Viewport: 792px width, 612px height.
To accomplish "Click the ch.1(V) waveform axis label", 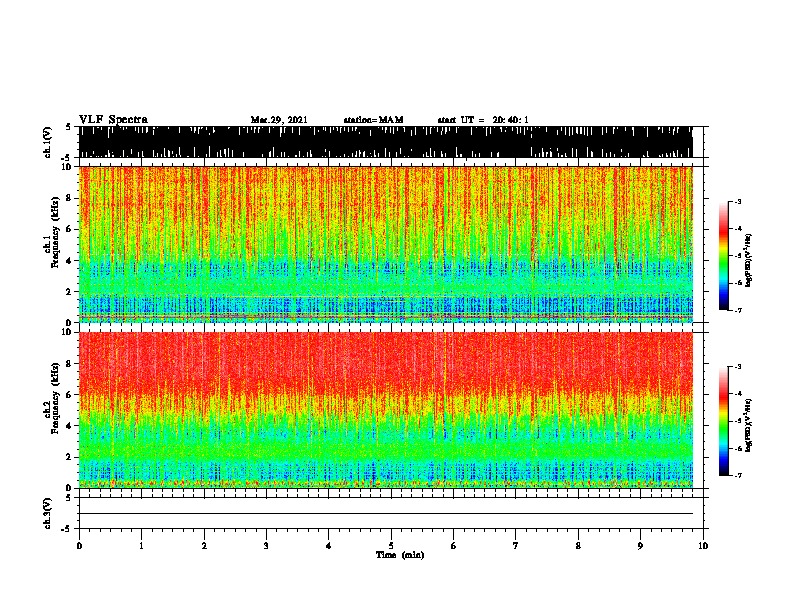I will (47, 142).
